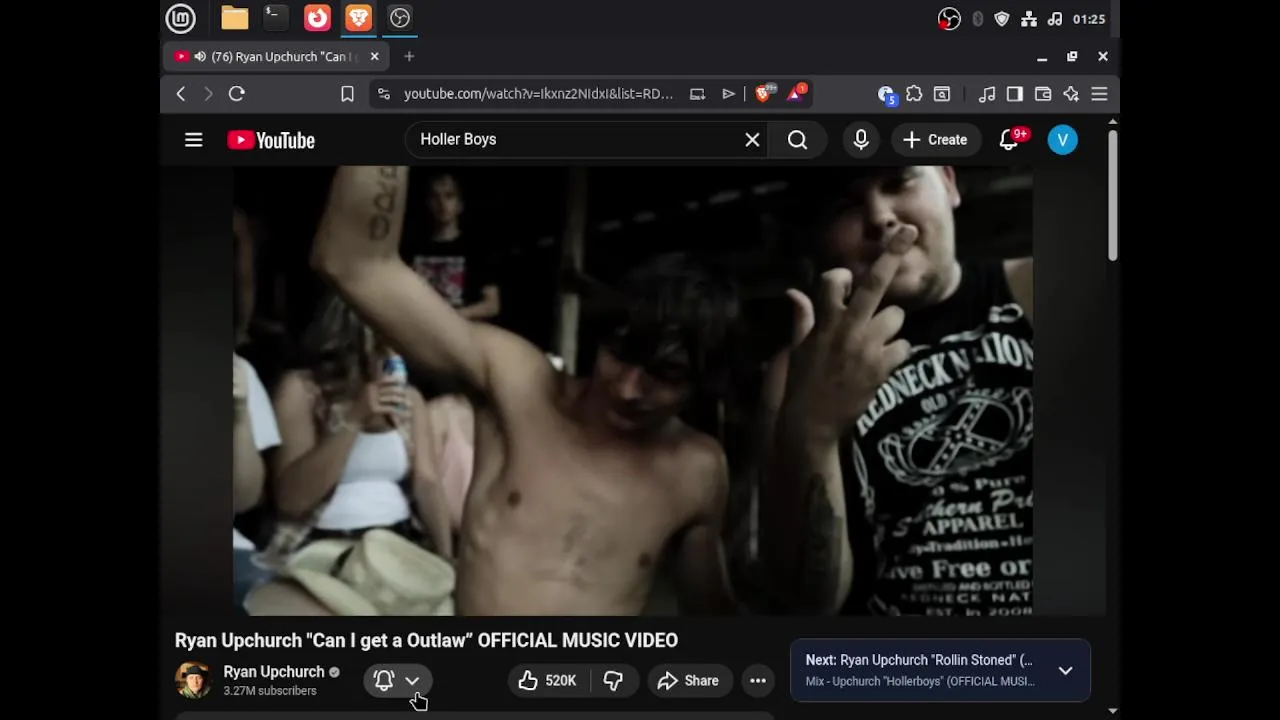Open the music note tray icon
Image resolution: width=1280 pixels, height=720 pixels.
(x=1055, y=19)
